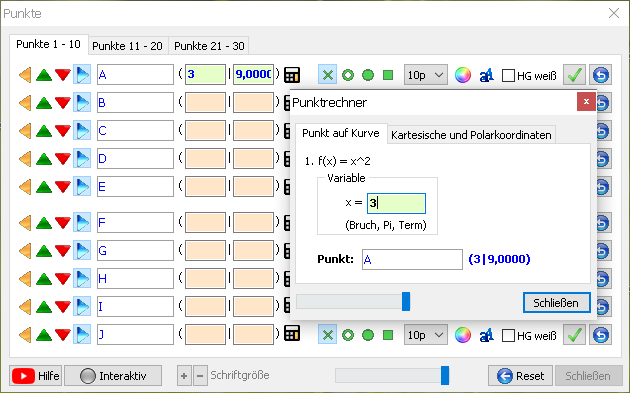Switch to the Punkte 21 - 30 tab
Image resolution: width=630 pixels, height=393 pixels.
[x=209, y=46]
